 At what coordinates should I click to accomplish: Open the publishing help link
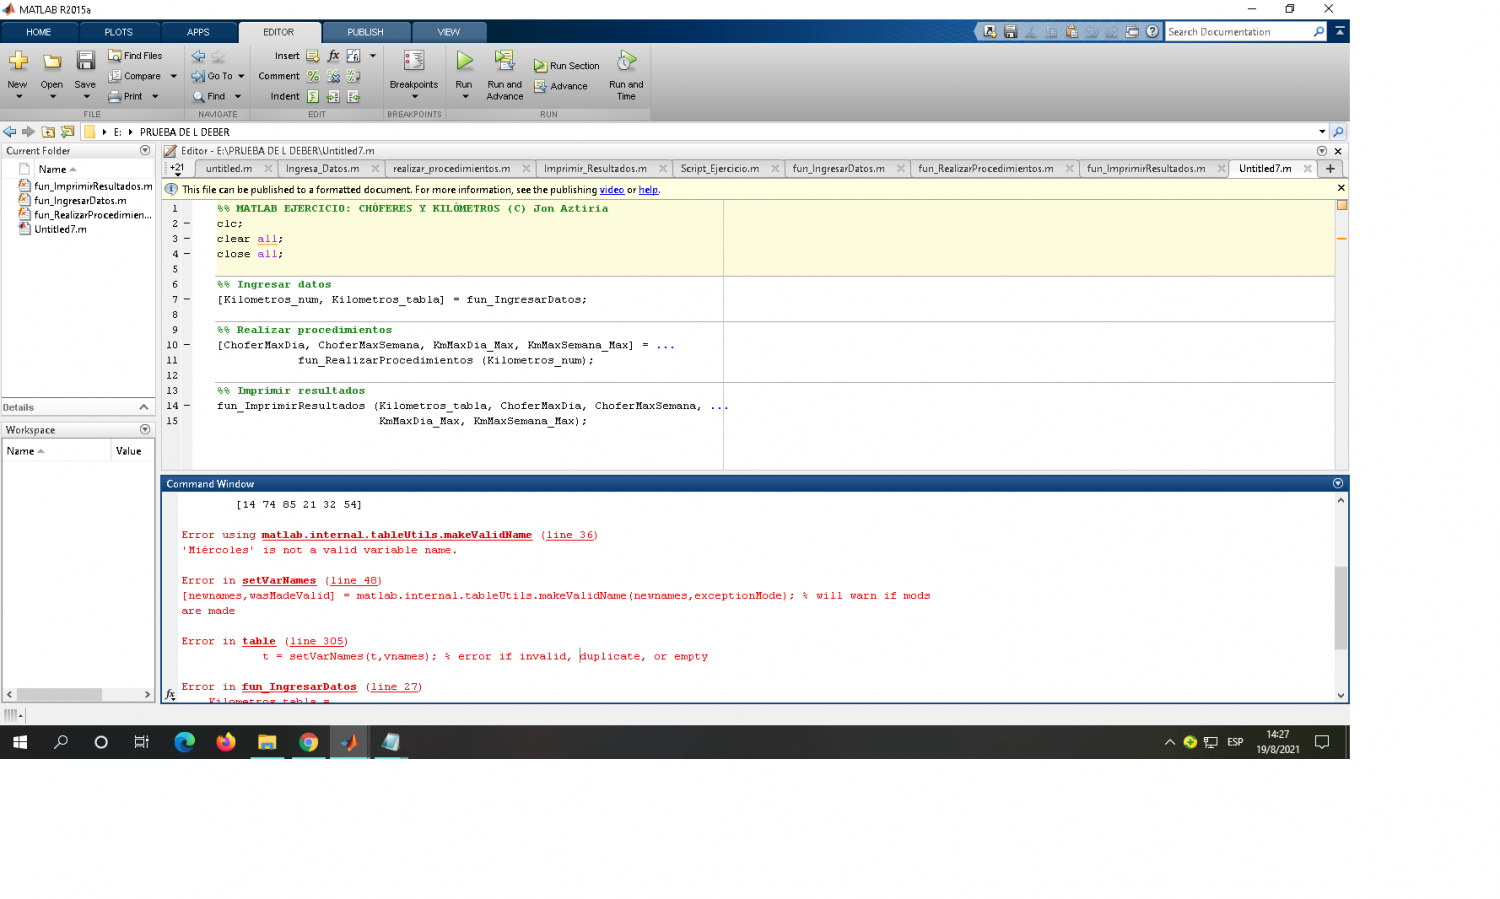[x=648, y=190]
